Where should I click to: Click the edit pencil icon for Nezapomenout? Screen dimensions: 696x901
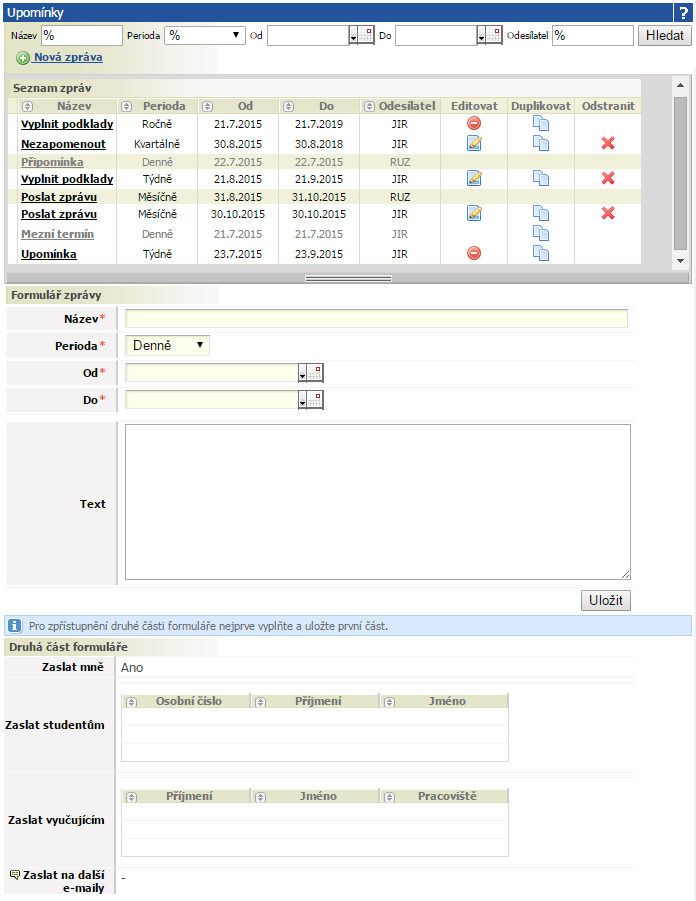click(x=474, y=143)
